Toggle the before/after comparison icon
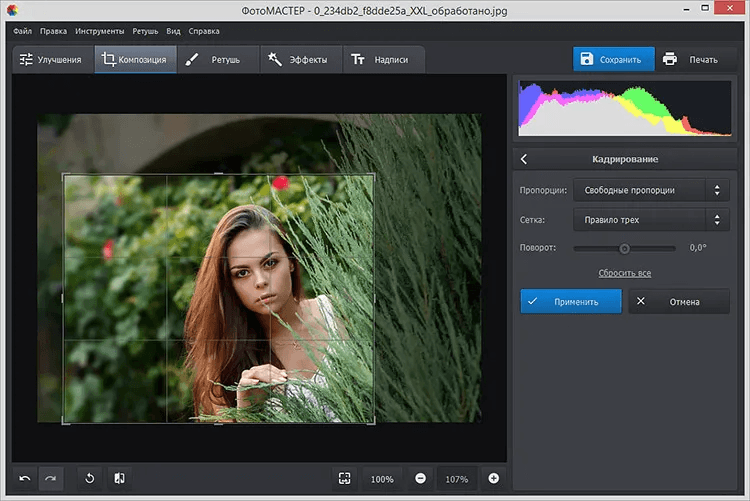The width and height of the screenshot is (750, 501). (x=118, y=478)
